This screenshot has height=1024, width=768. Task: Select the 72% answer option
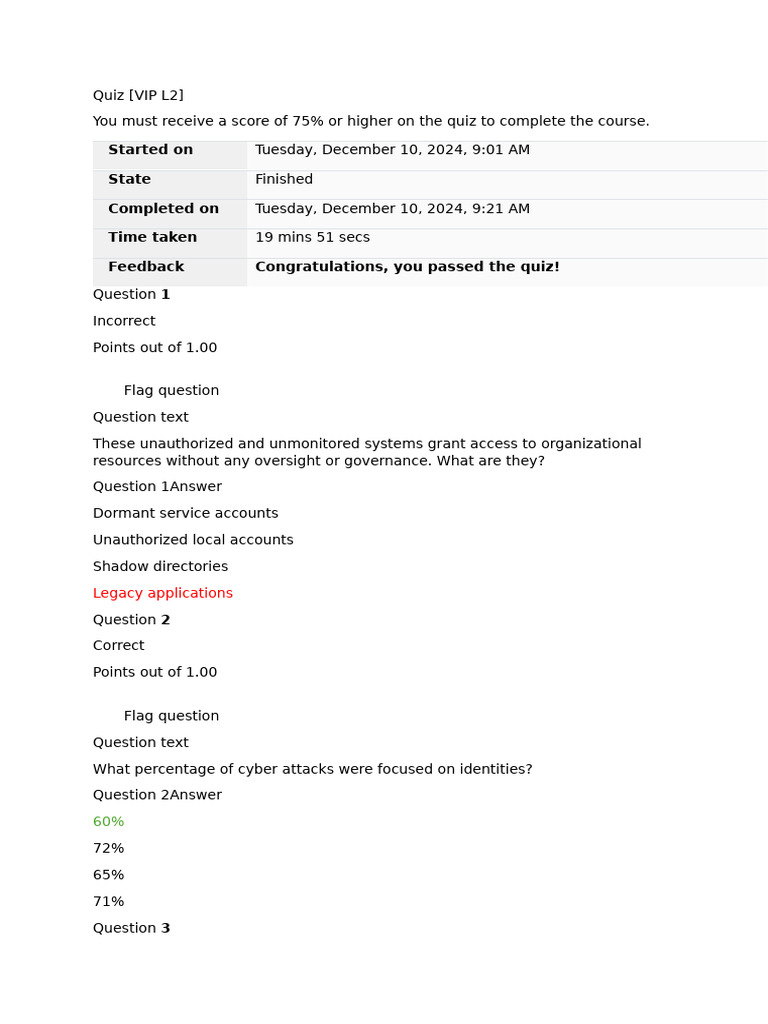(109, 848)
